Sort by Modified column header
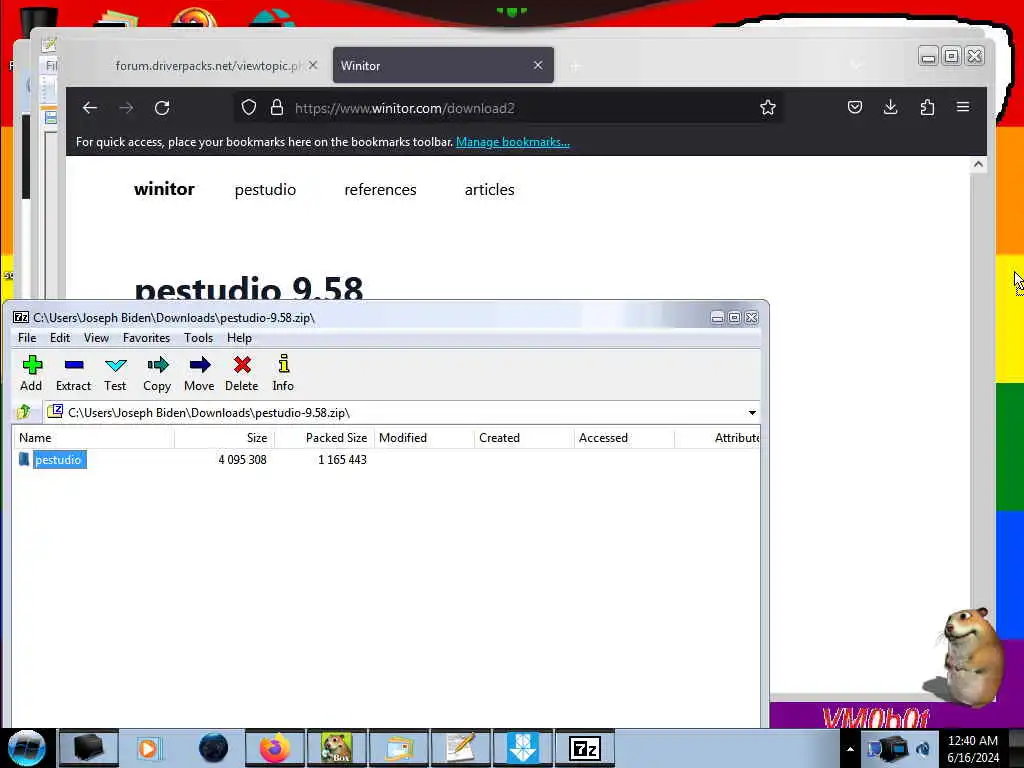1024x768 pixels. 424,438
